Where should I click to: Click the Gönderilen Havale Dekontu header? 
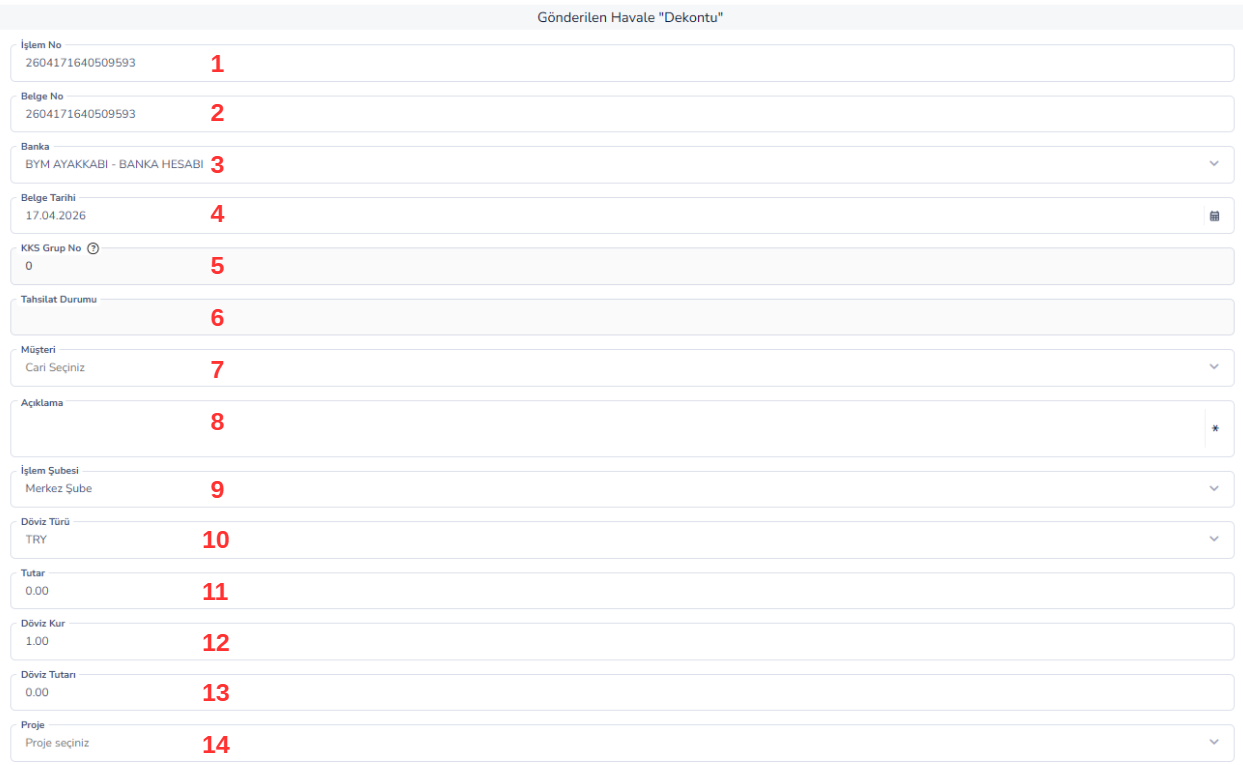pos(621,17)
